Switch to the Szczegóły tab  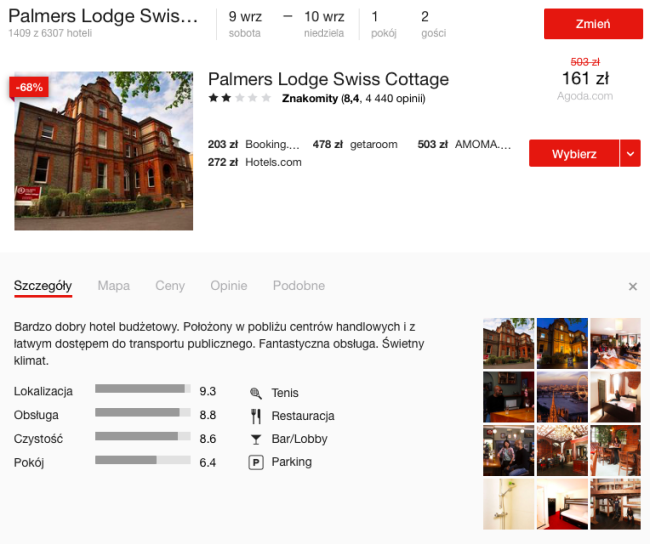coord(43,286)
